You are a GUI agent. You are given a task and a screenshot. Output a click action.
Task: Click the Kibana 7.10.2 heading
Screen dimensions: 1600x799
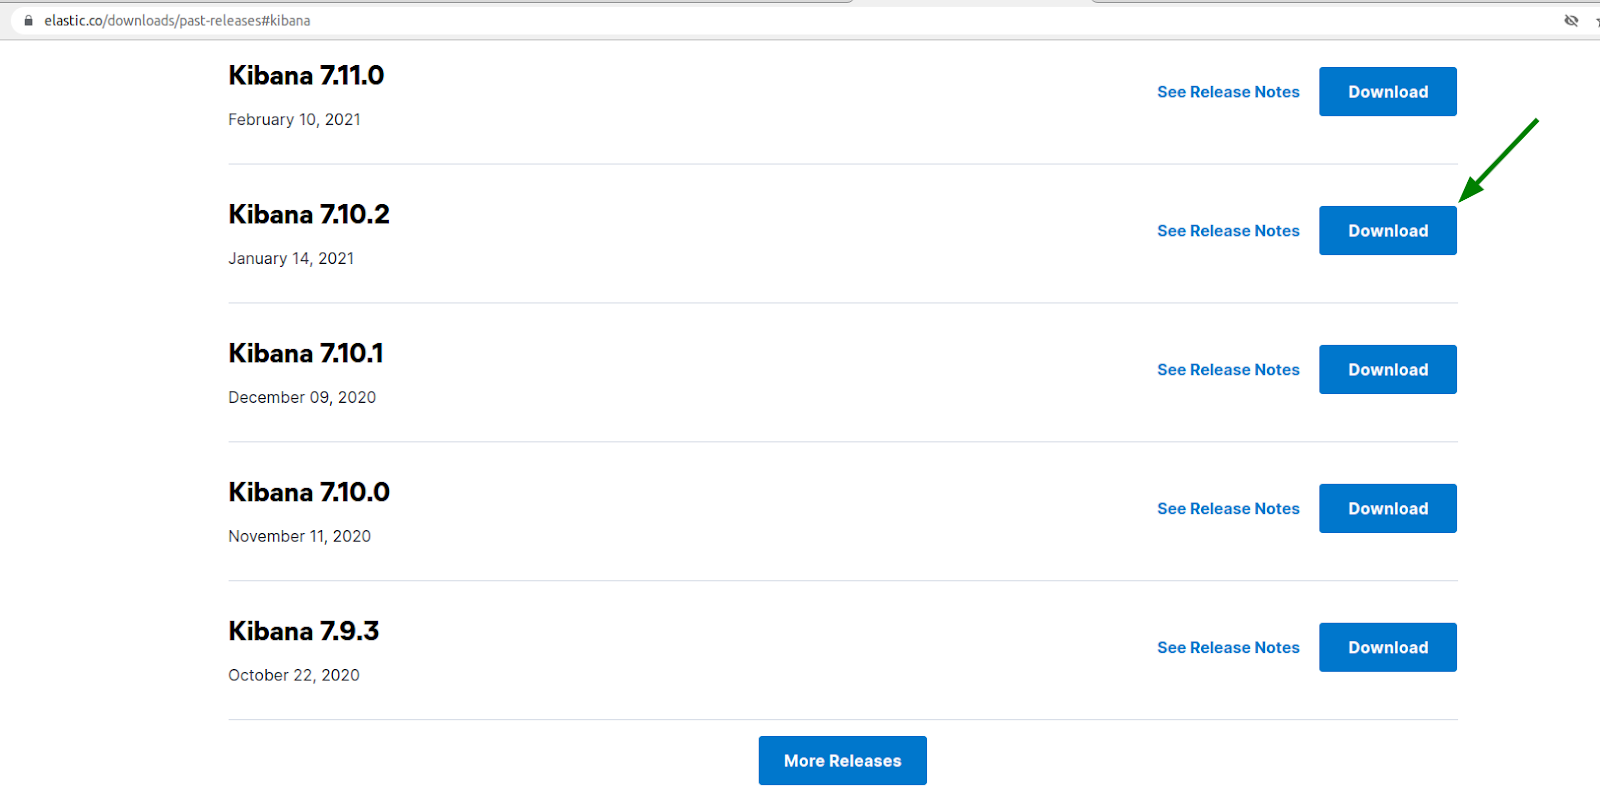pyautogui.click(x=309, y=214)
